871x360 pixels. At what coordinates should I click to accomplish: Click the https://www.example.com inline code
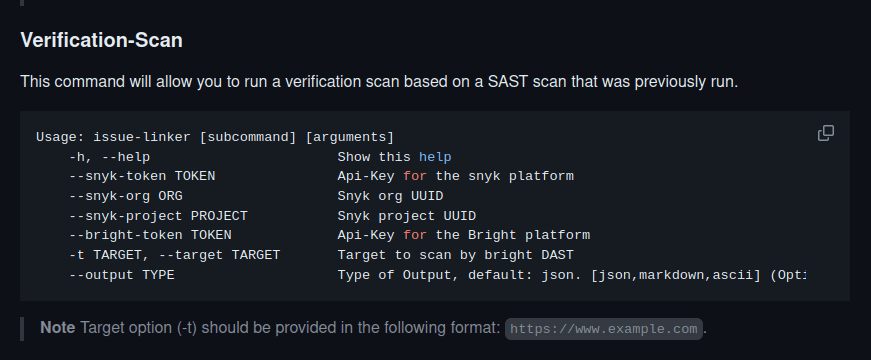point(604,329)
